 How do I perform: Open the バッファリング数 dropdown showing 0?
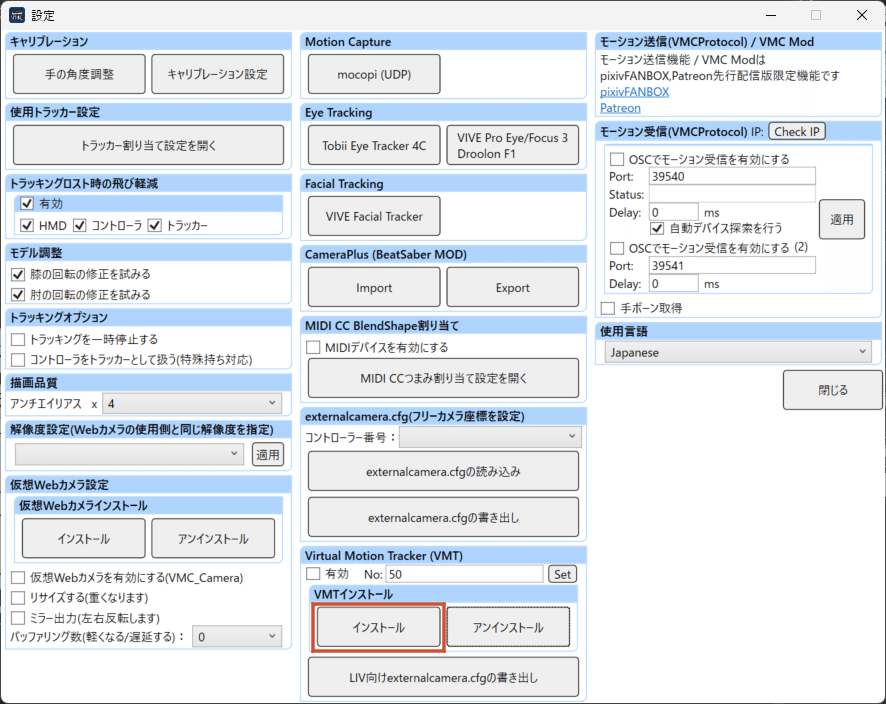[x=237, y=637]
